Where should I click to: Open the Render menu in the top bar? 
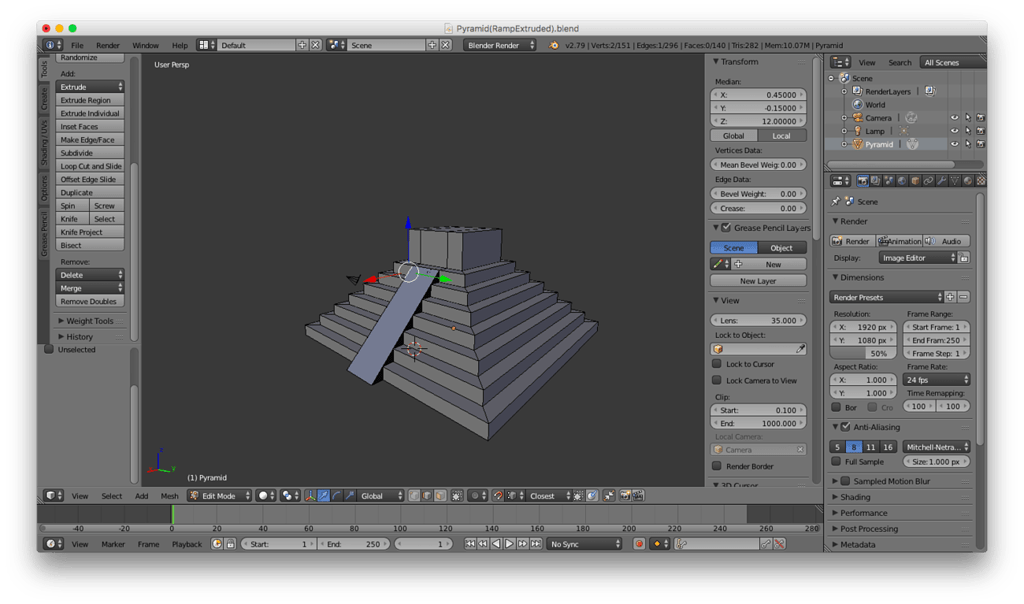point(108,45)
